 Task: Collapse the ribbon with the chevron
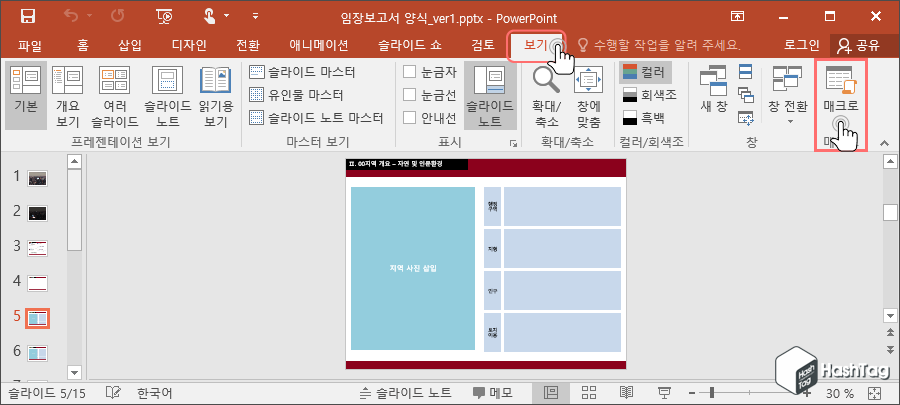point(885,143)
